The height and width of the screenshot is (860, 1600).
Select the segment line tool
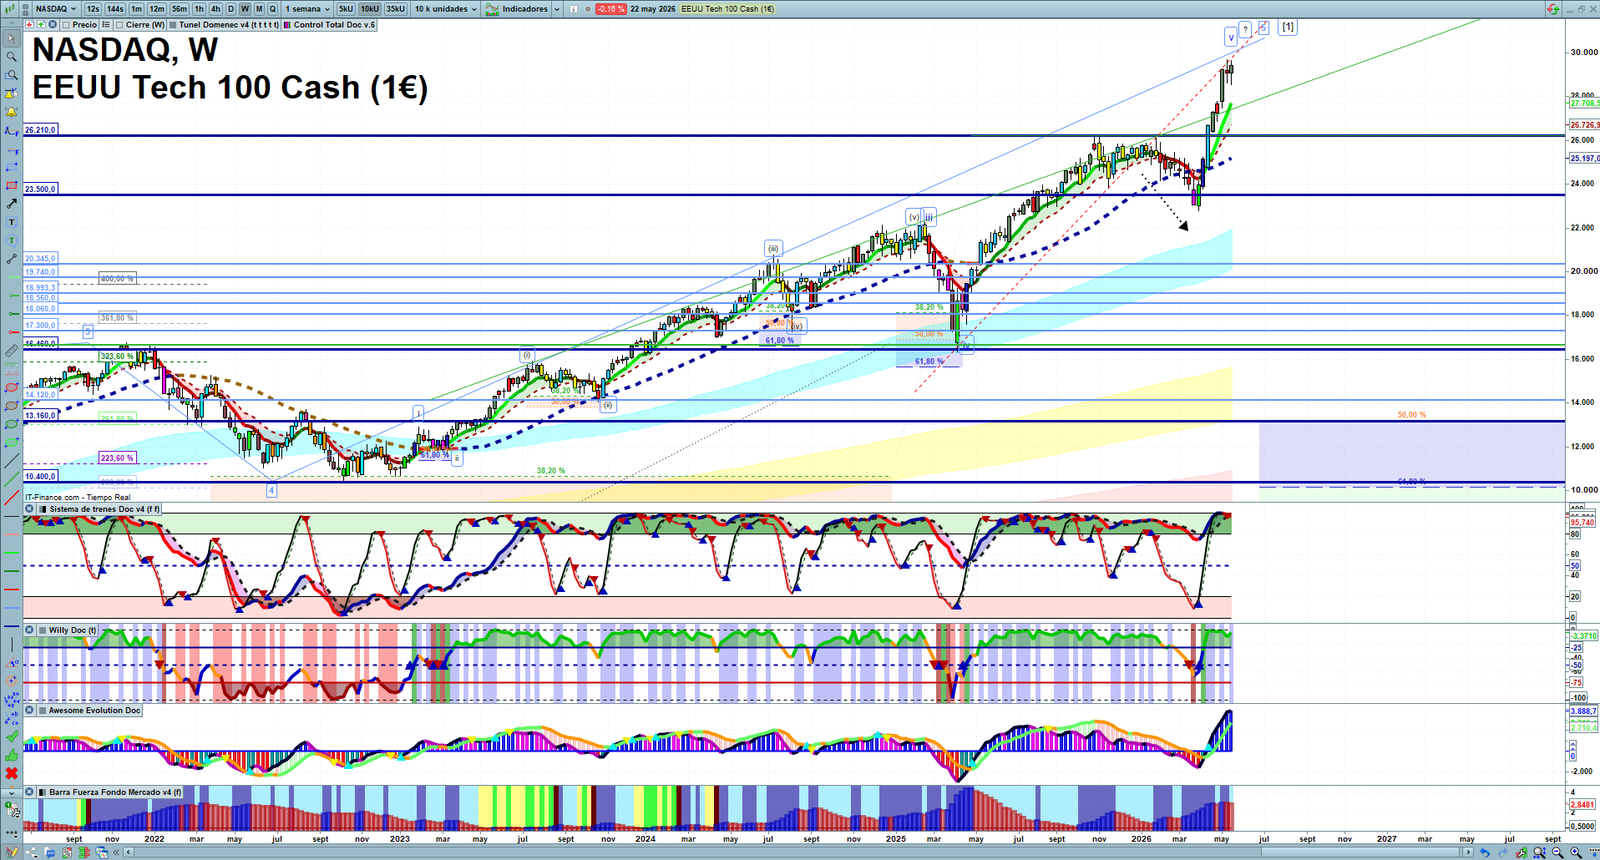(x=11, y=258)
